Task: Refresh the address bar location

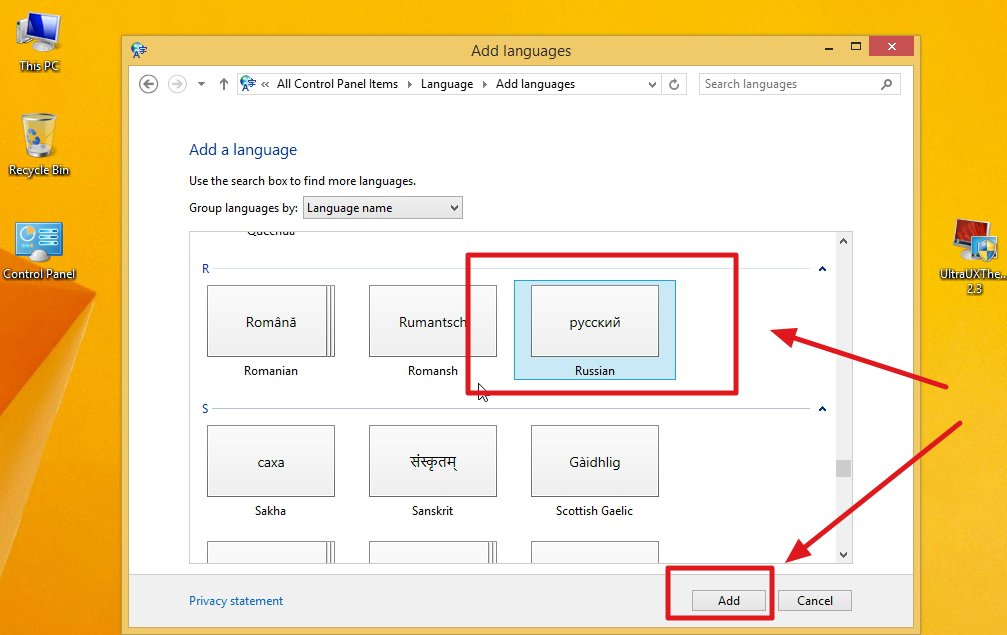Action: click(674, 84)
